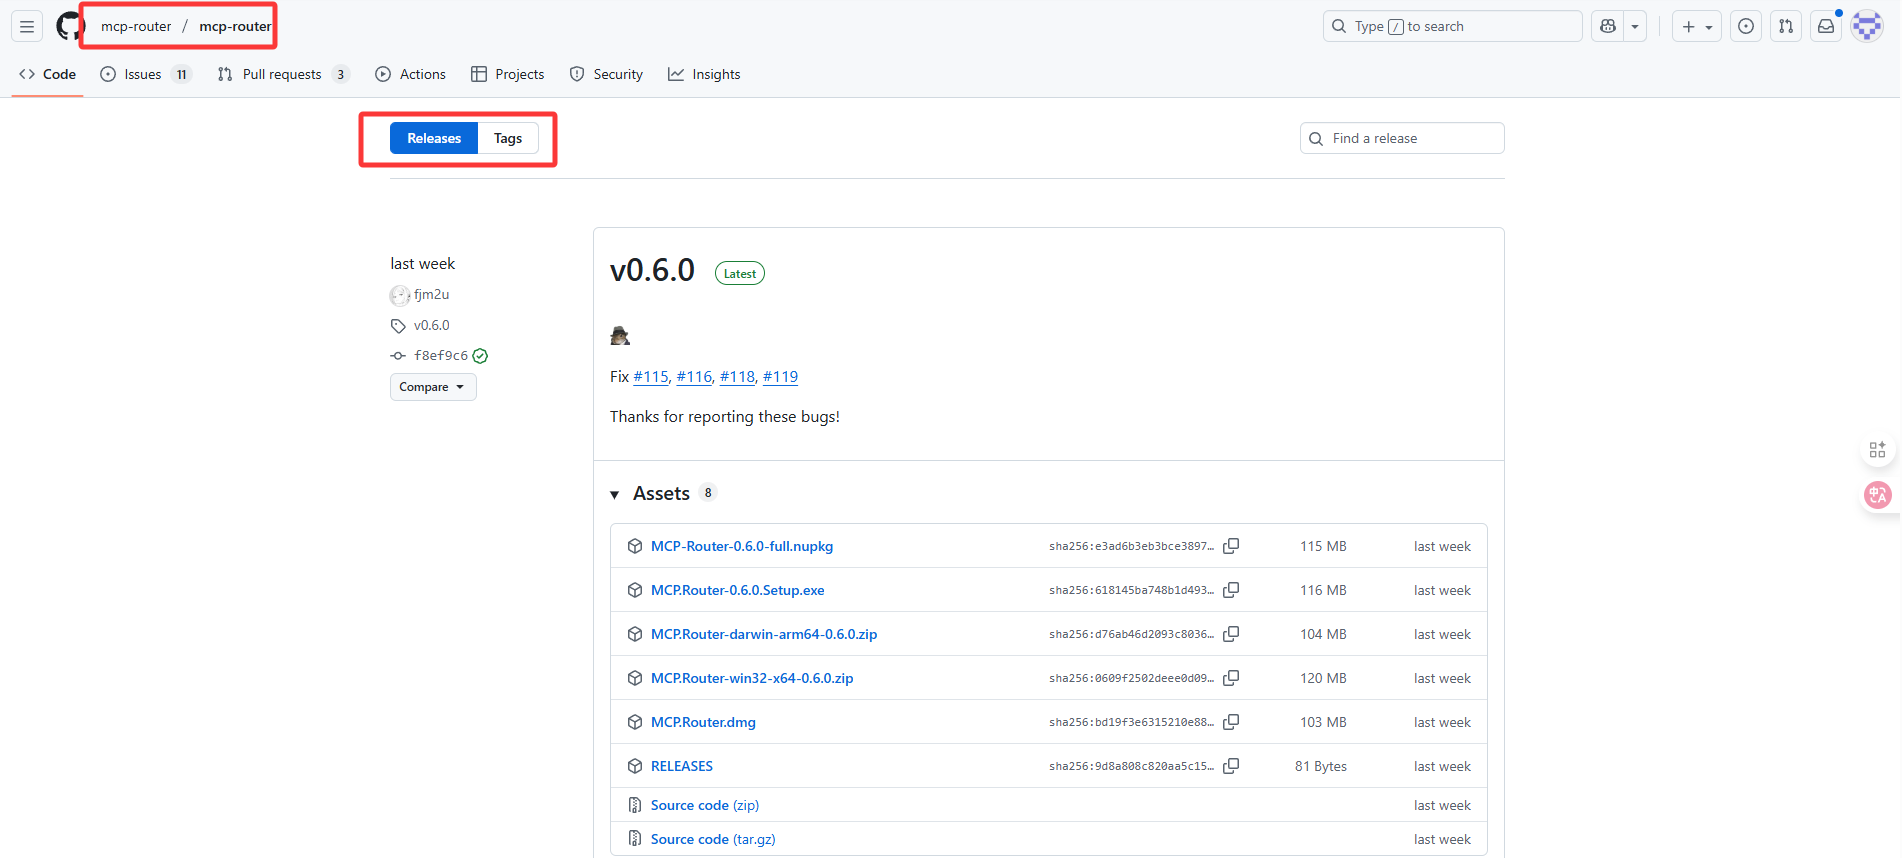Open issue #115 link

point(651,377)
